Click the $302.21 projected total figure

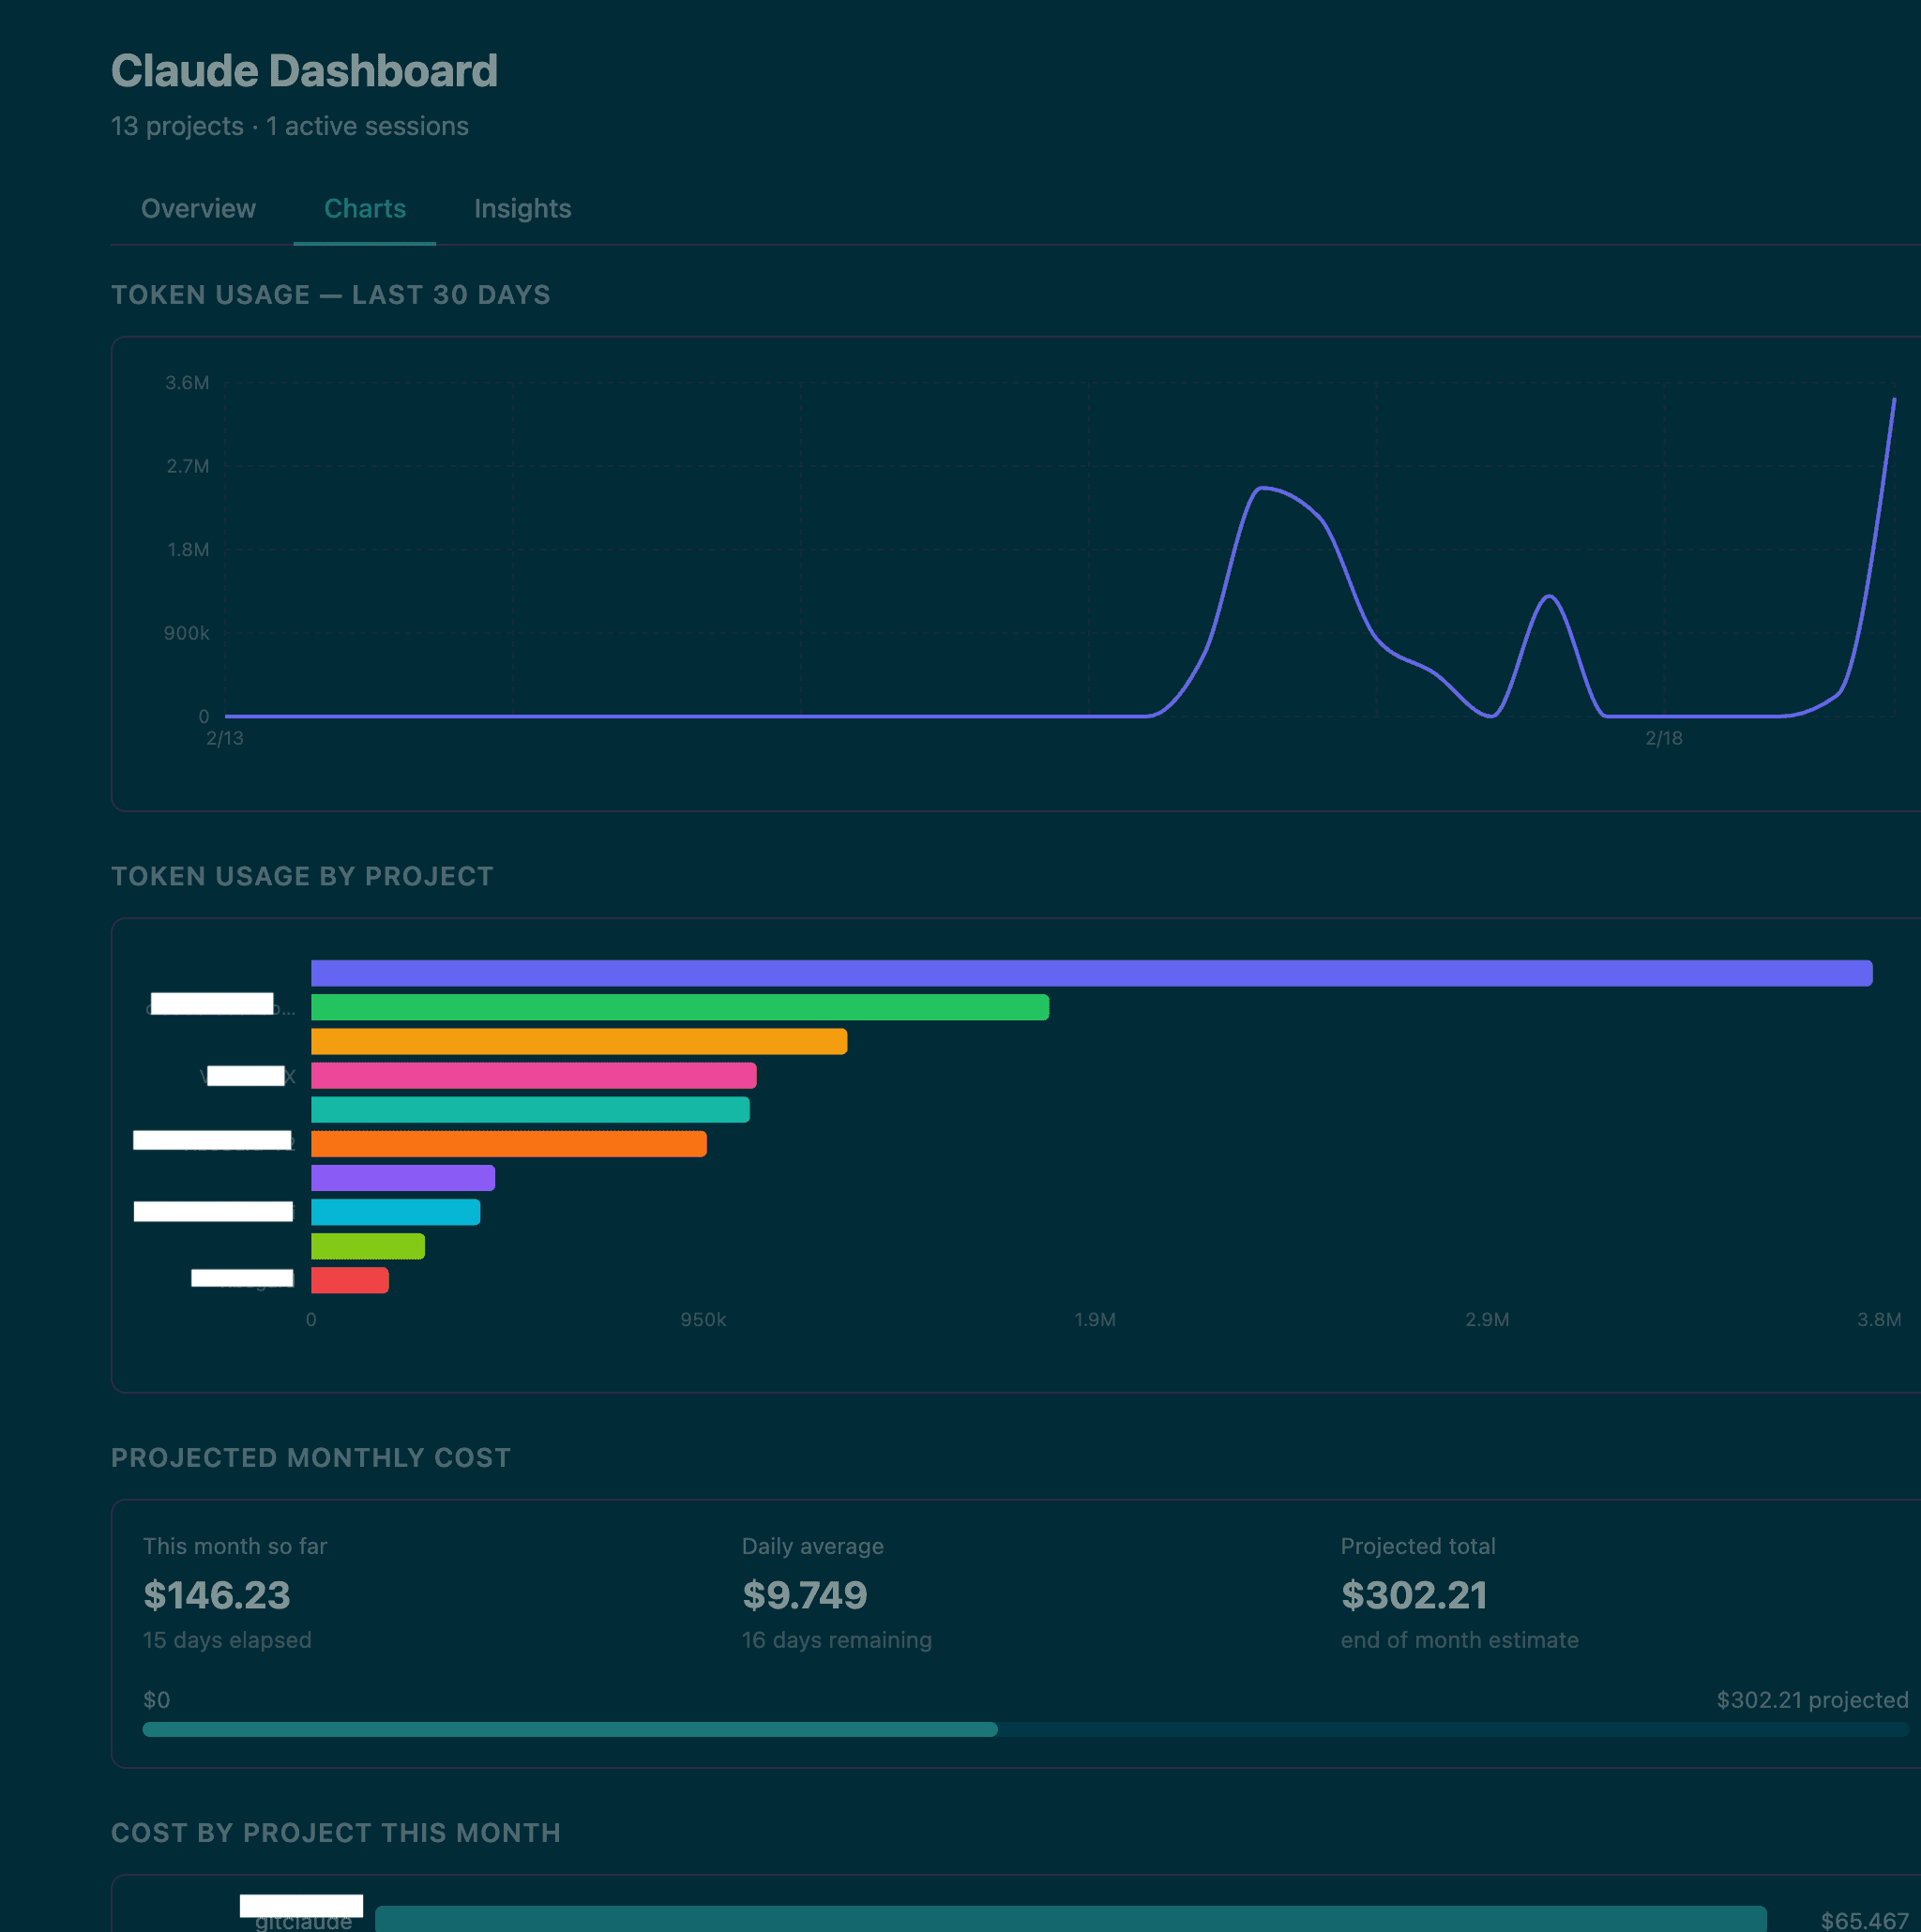1414,1595
